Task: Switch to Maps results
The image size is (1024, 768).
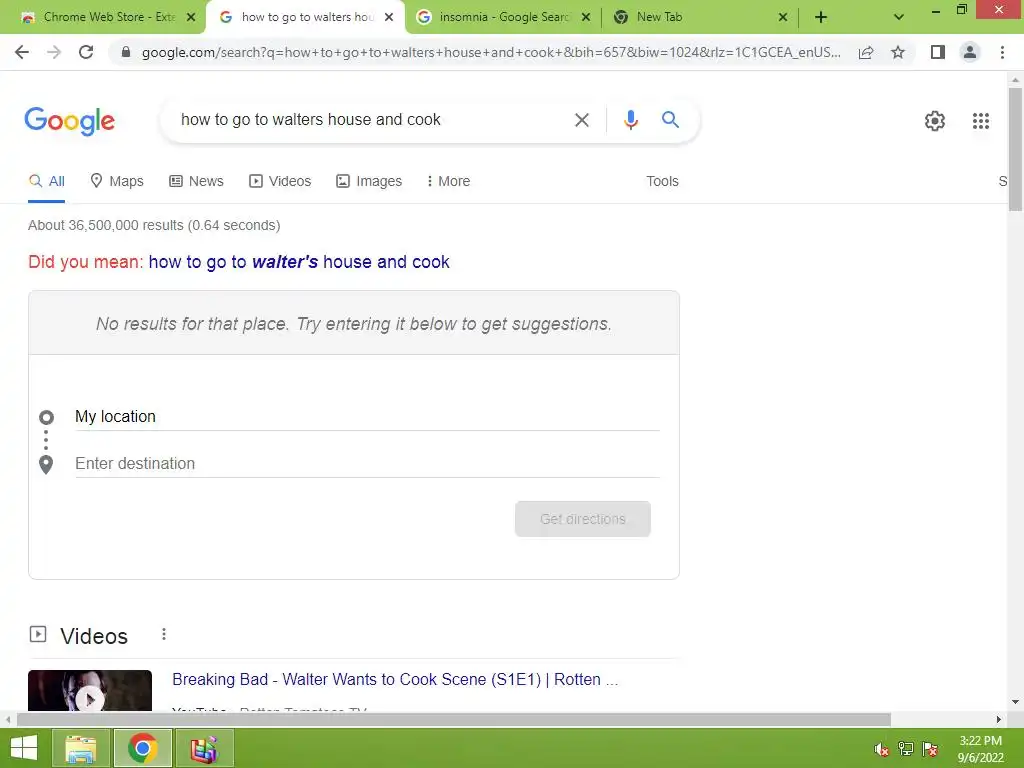Action: 116,182
